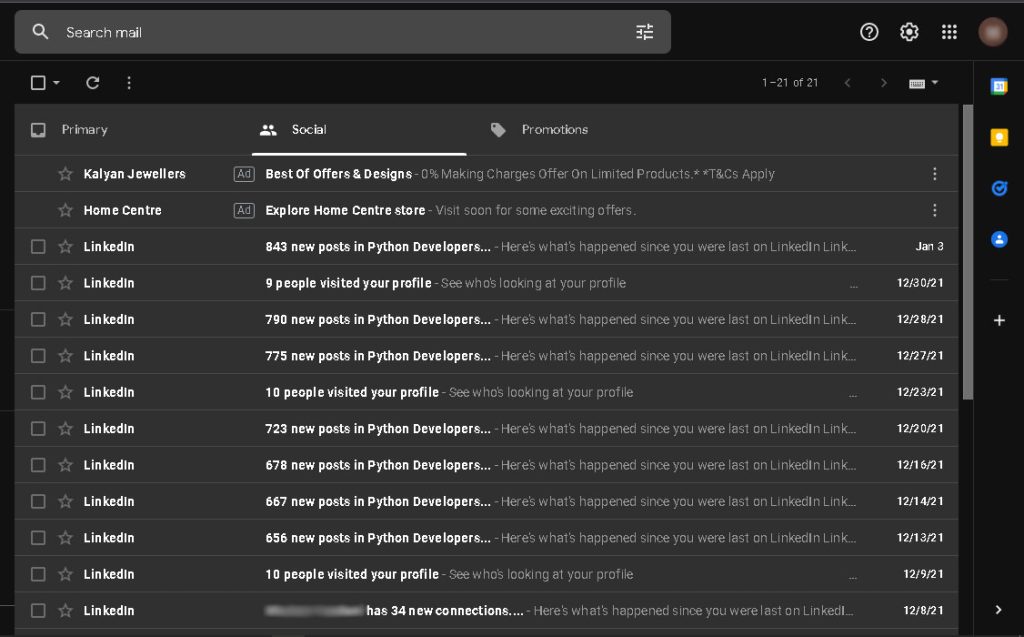Screen dimensions: 1024x637
Task: Open Gmail support help icon
Action: 869,32
